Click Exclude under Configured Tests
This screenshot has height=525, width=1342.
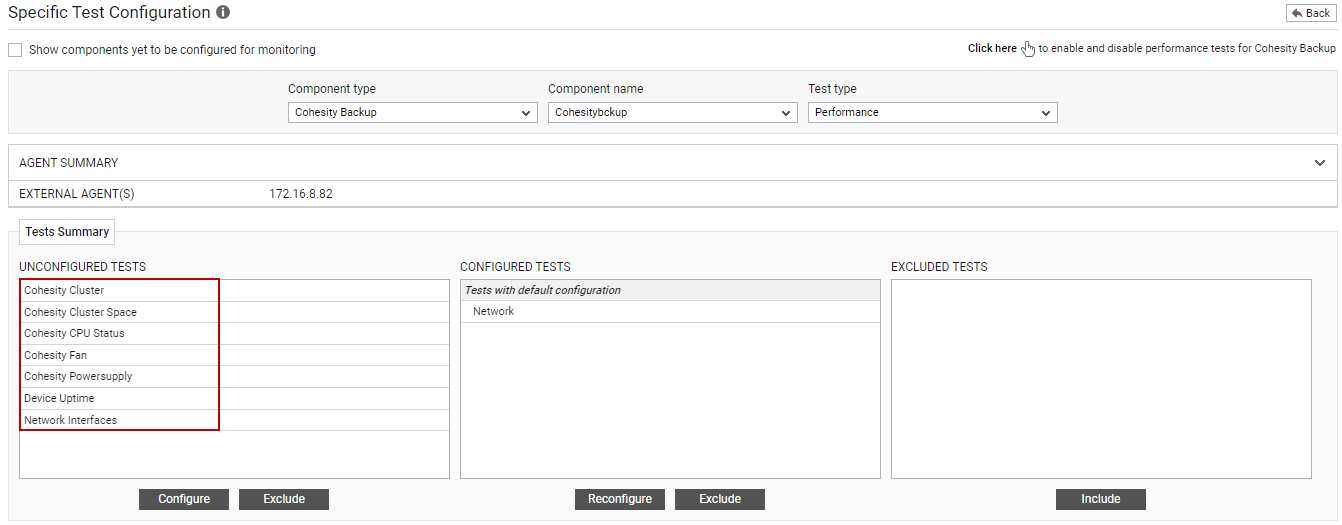pos(720,499)
